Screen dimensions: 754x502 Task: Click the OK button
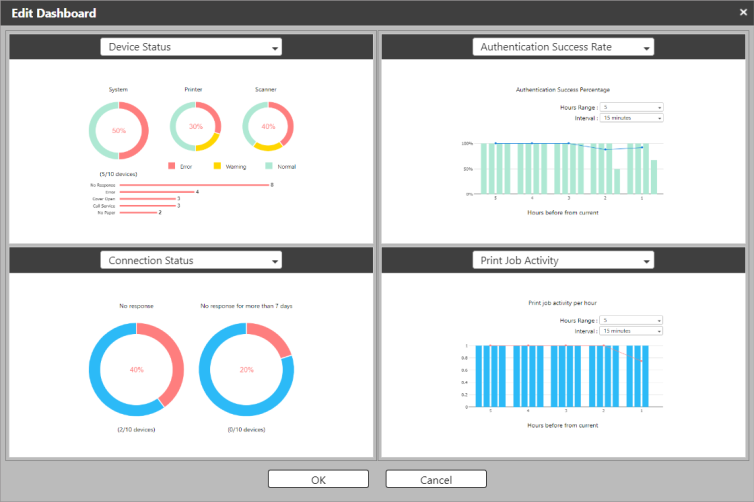coord(318,479)
